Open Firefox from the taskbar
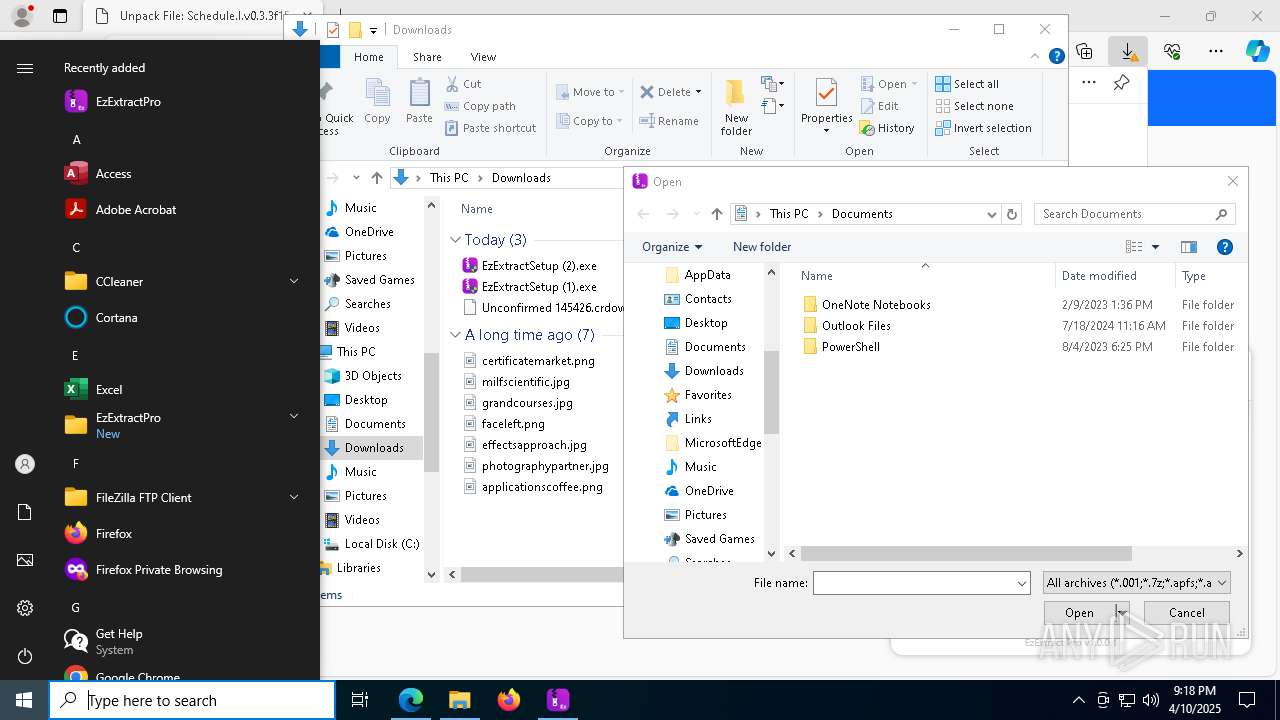 [508, 700]
